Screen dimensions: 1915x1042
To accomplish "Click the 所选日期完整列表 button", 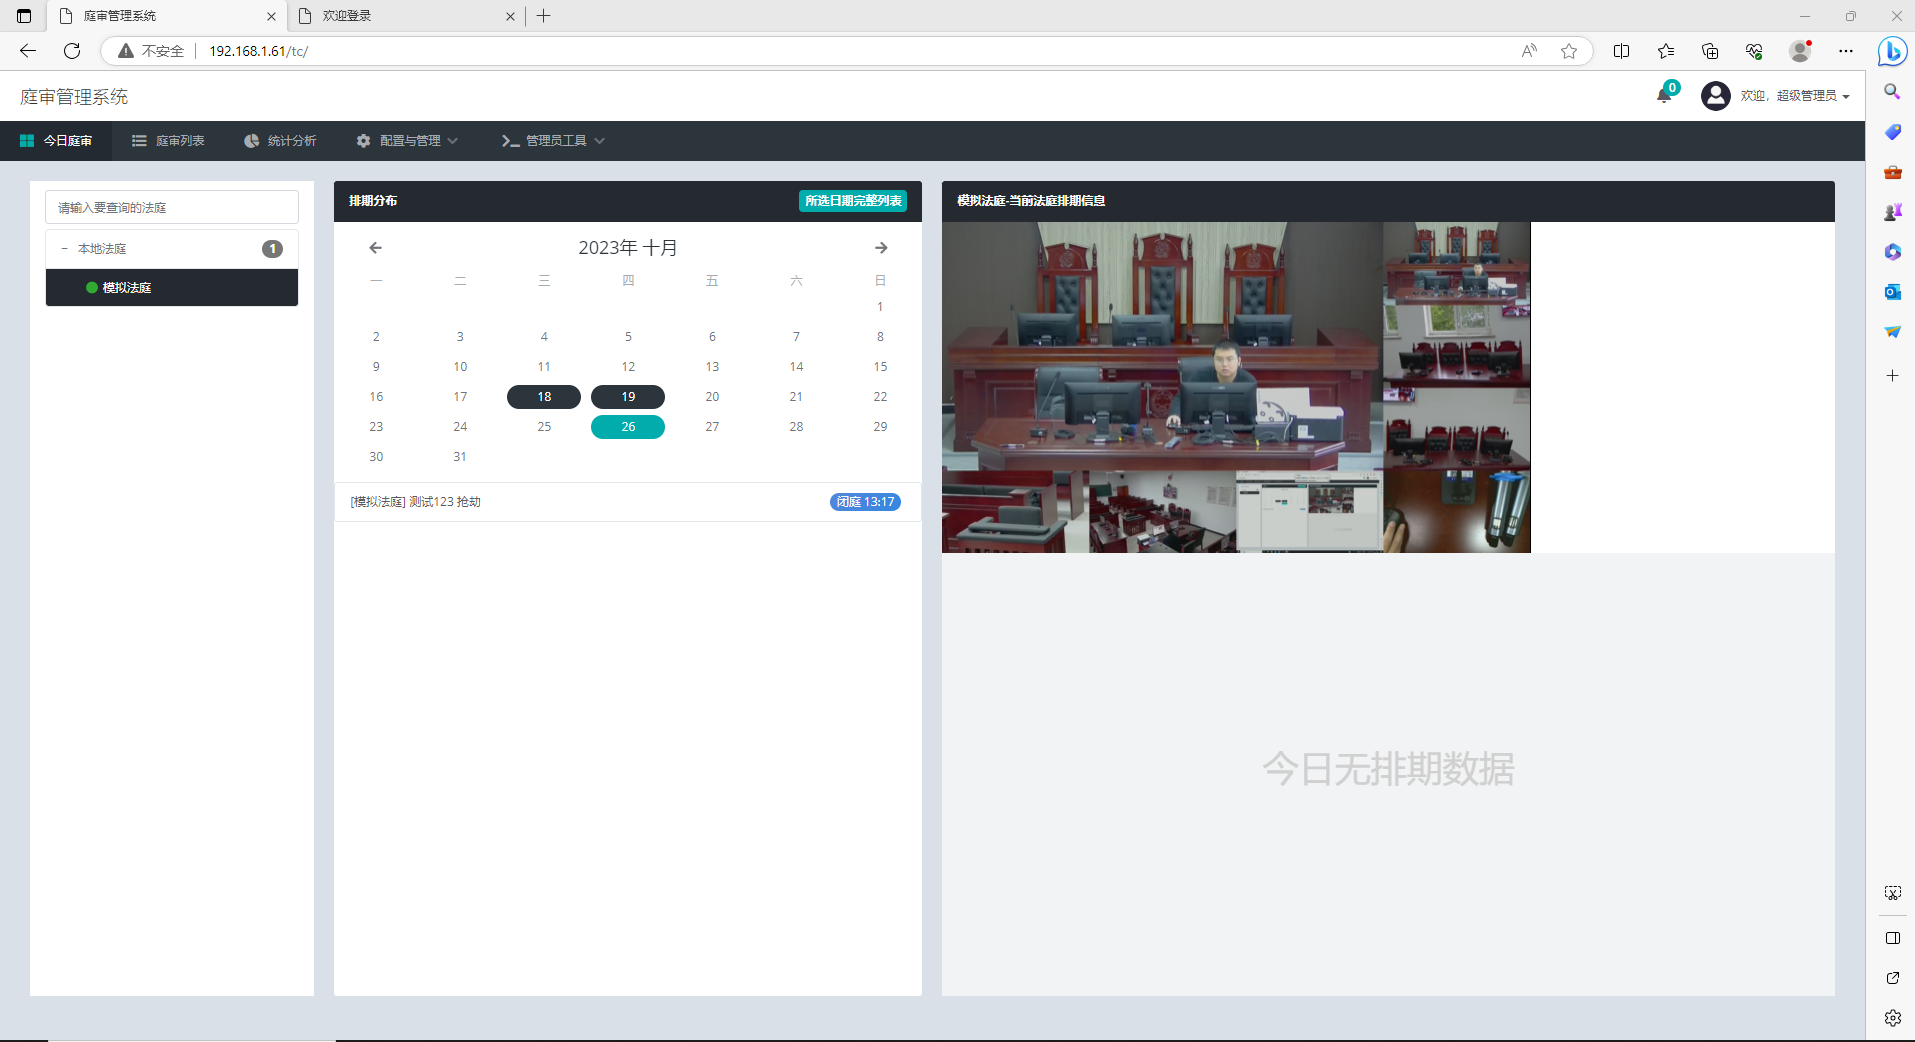I will tap(852, 201).
